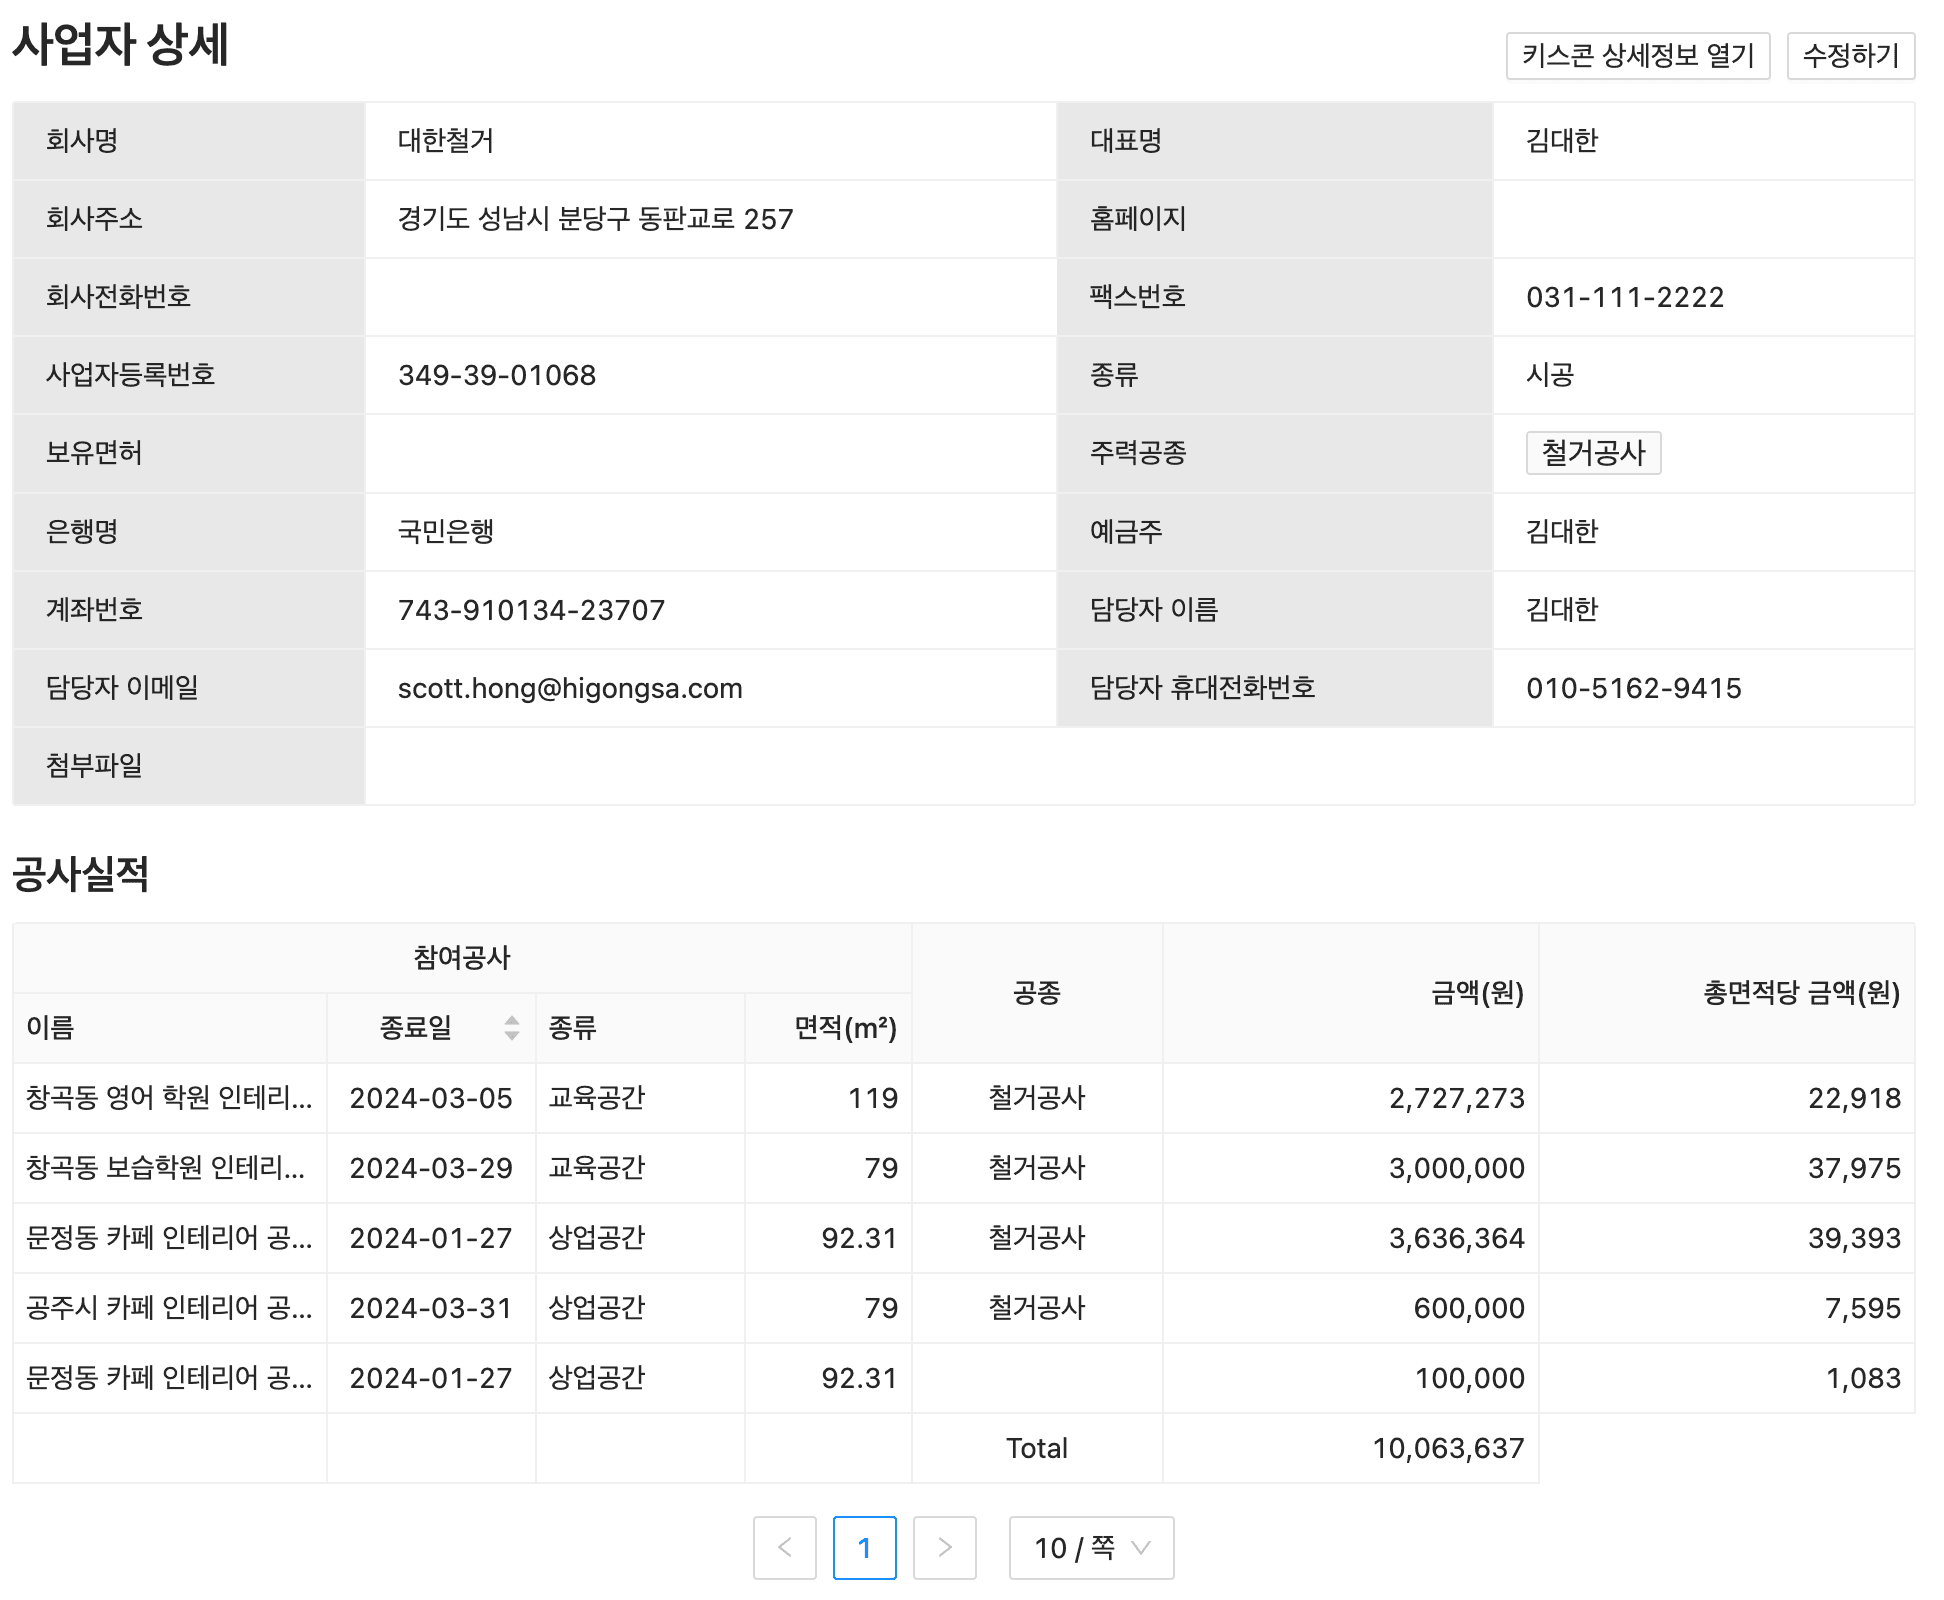This screenshot has width=1944, height=1600.
Task: Click the 공주시 카페 인테리어 row name
Action: 169,1308
